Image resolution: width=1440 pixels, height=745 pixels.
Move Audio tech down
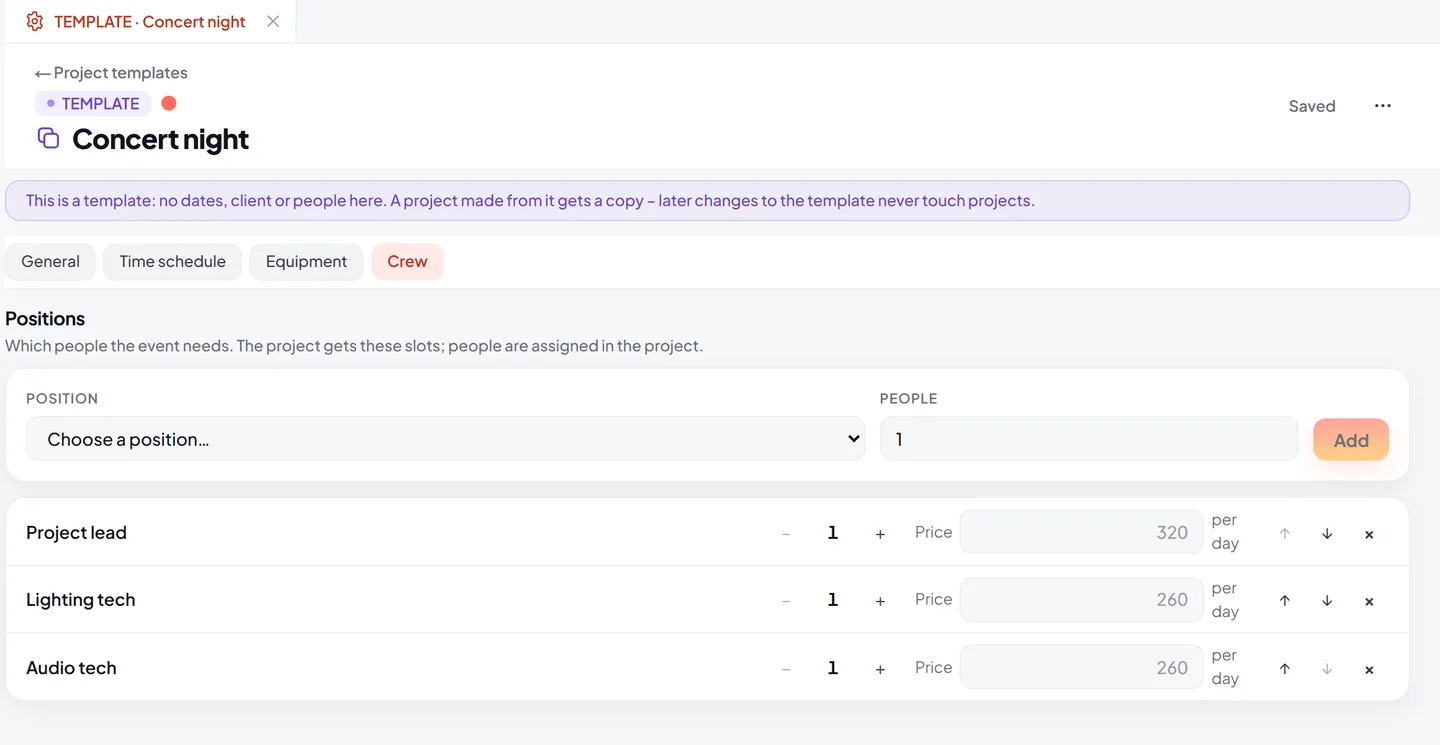coord(1327,669)
